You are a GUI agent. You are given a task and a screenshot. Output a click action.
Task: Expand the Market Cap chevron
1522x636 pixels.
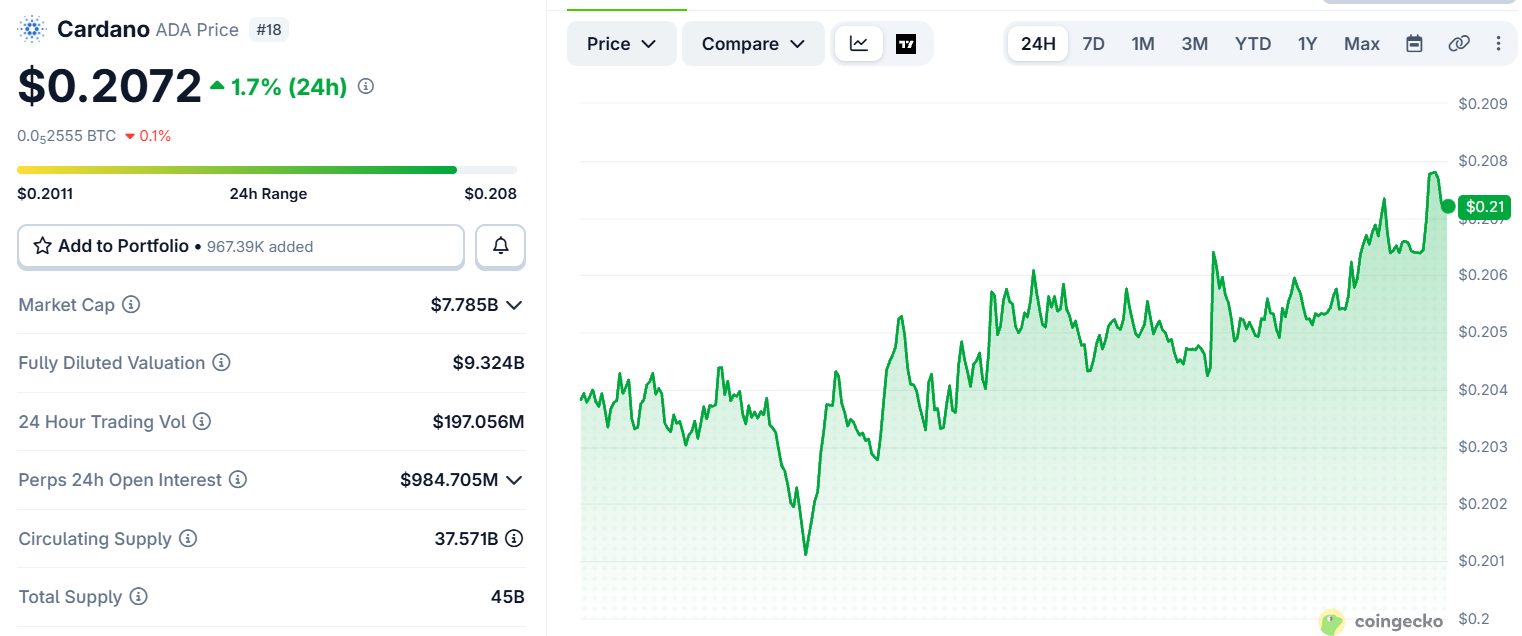coord(514,305)
